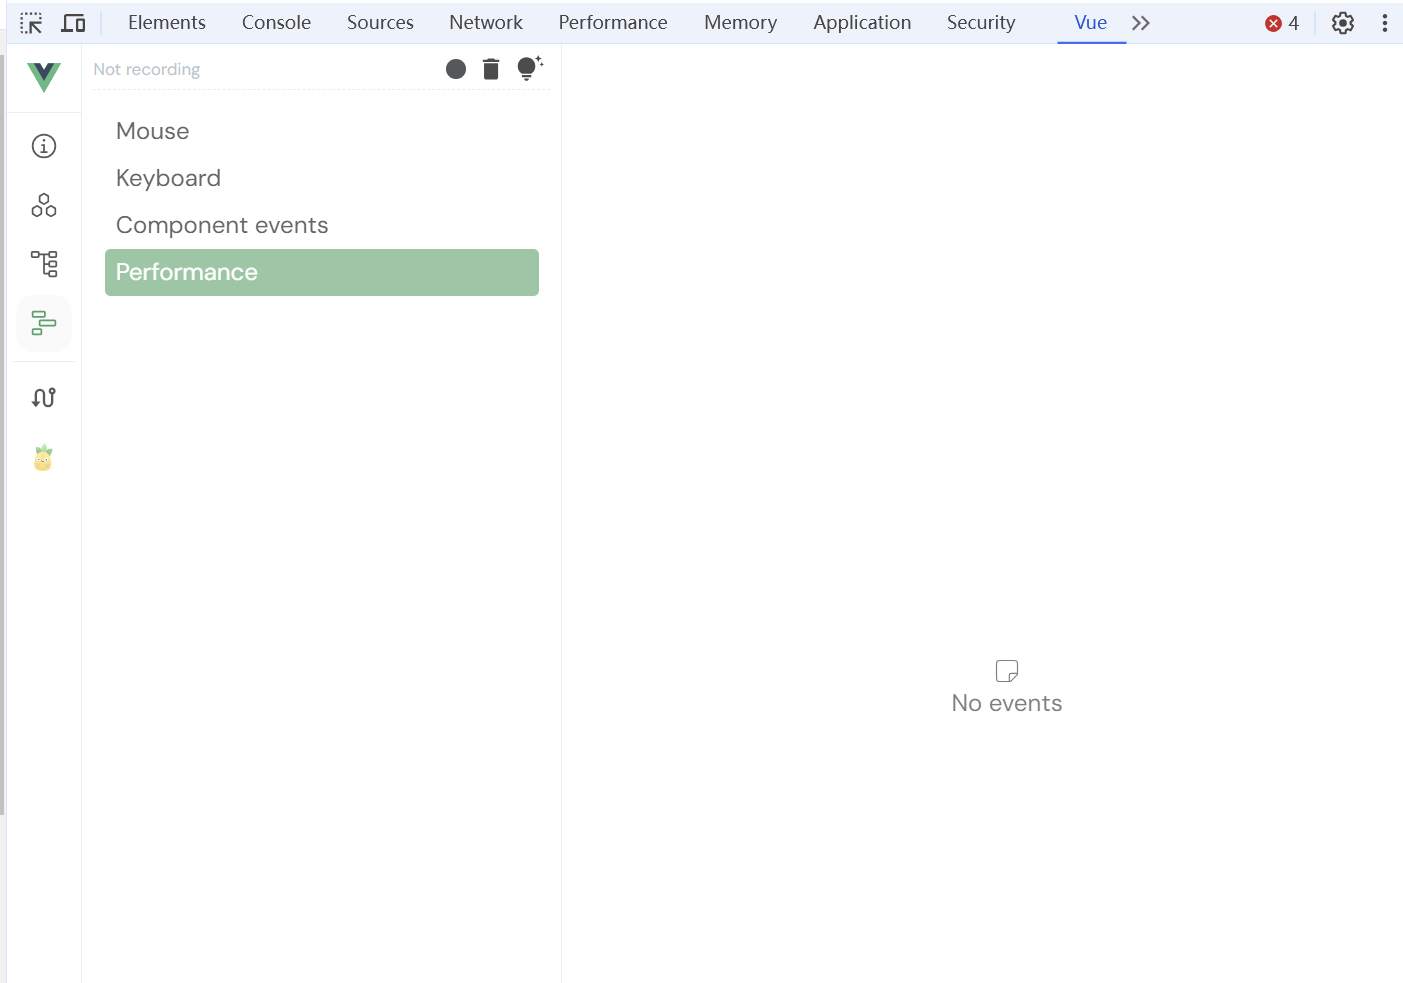Toggle the device toolbar icon
Viewport: 1403px width, 983px height.
pyautogui.click(x=74, y=23)
